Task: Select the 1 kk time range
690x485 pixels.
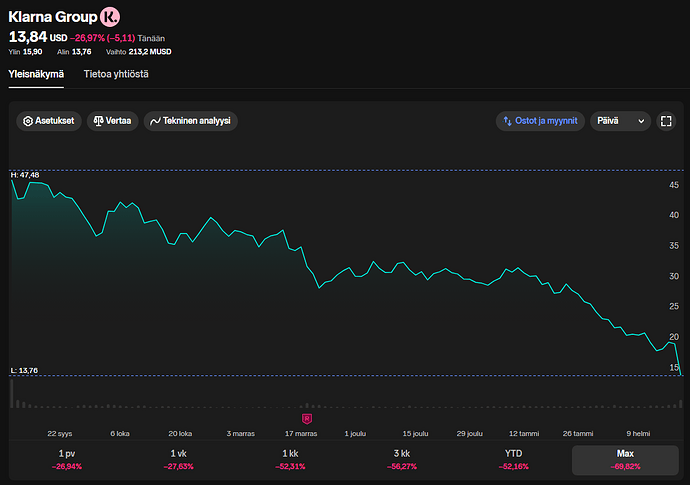Action: click(x=290, y=459)
